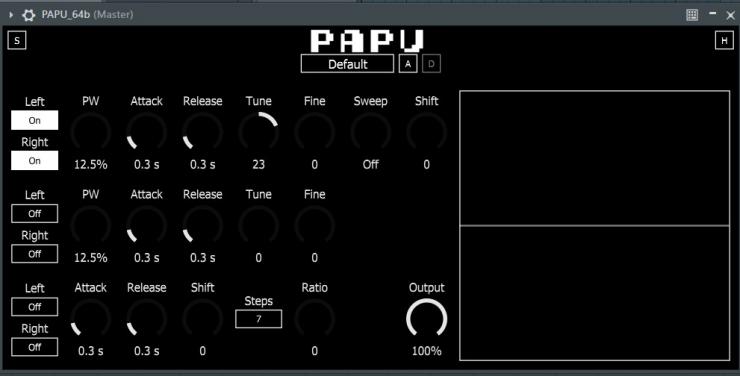Image resolution: width=740 pixels, height=376 pixels.
Task: Click the H button at top-right
Action: pyautogui.click(x=724, y=41)
